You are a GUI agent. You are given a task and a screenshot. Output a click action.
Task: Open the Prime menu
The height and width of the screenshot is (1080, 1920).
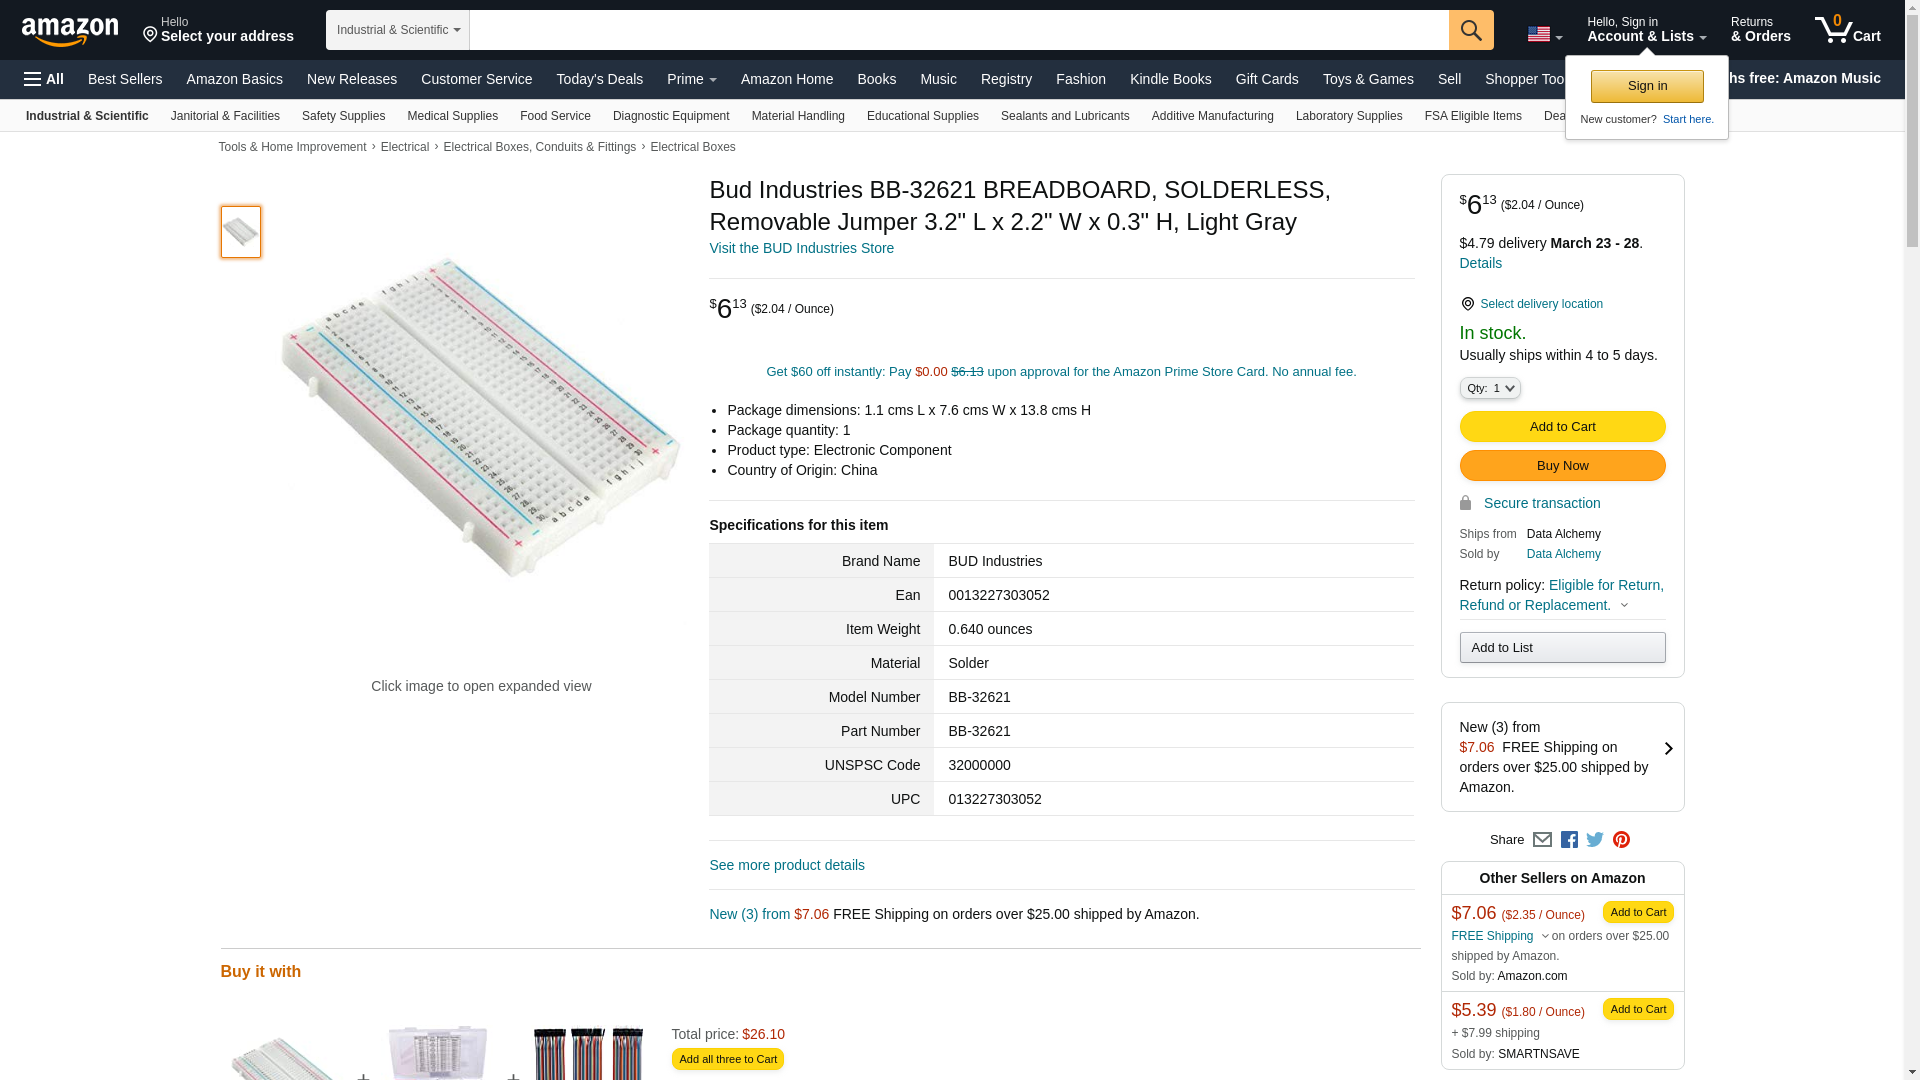coord(691,79)
